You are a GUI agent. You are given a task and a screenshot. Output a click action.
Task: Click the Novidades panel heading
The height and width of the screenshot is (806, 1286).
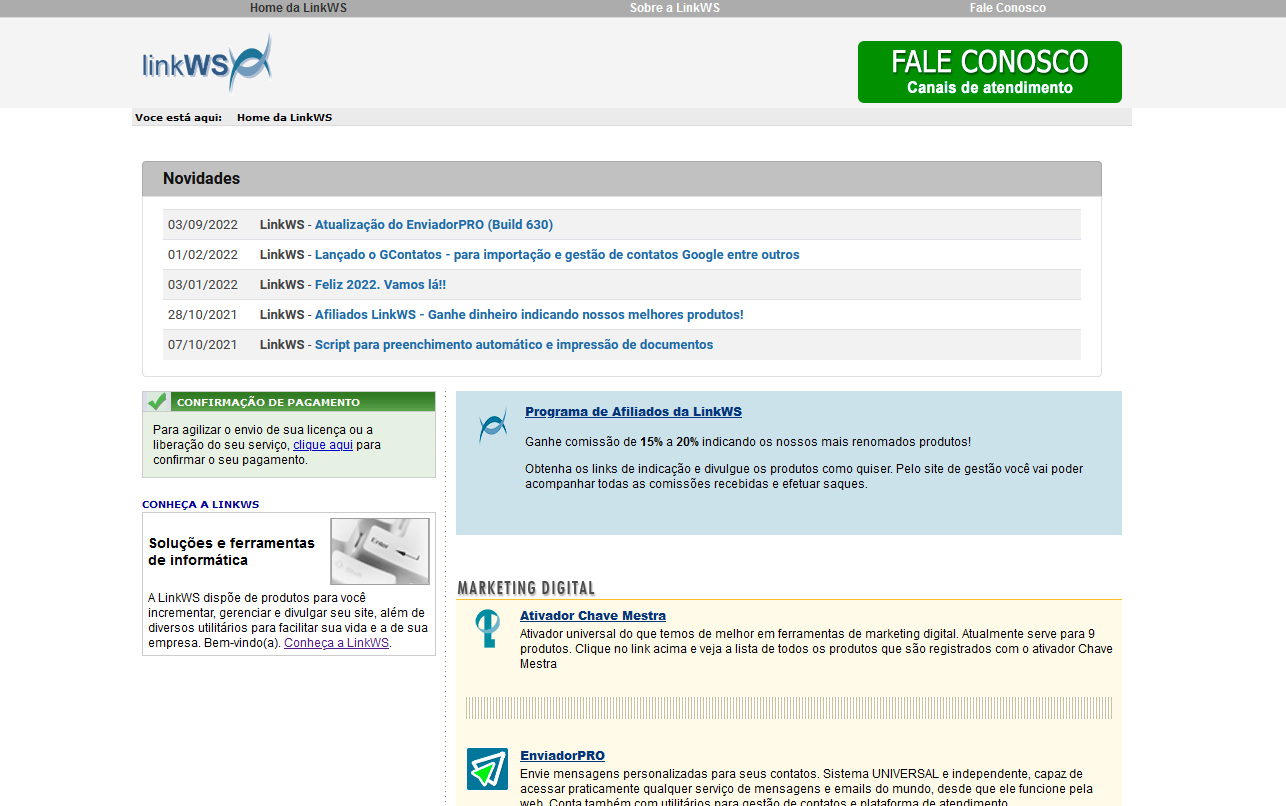[202, 179]
